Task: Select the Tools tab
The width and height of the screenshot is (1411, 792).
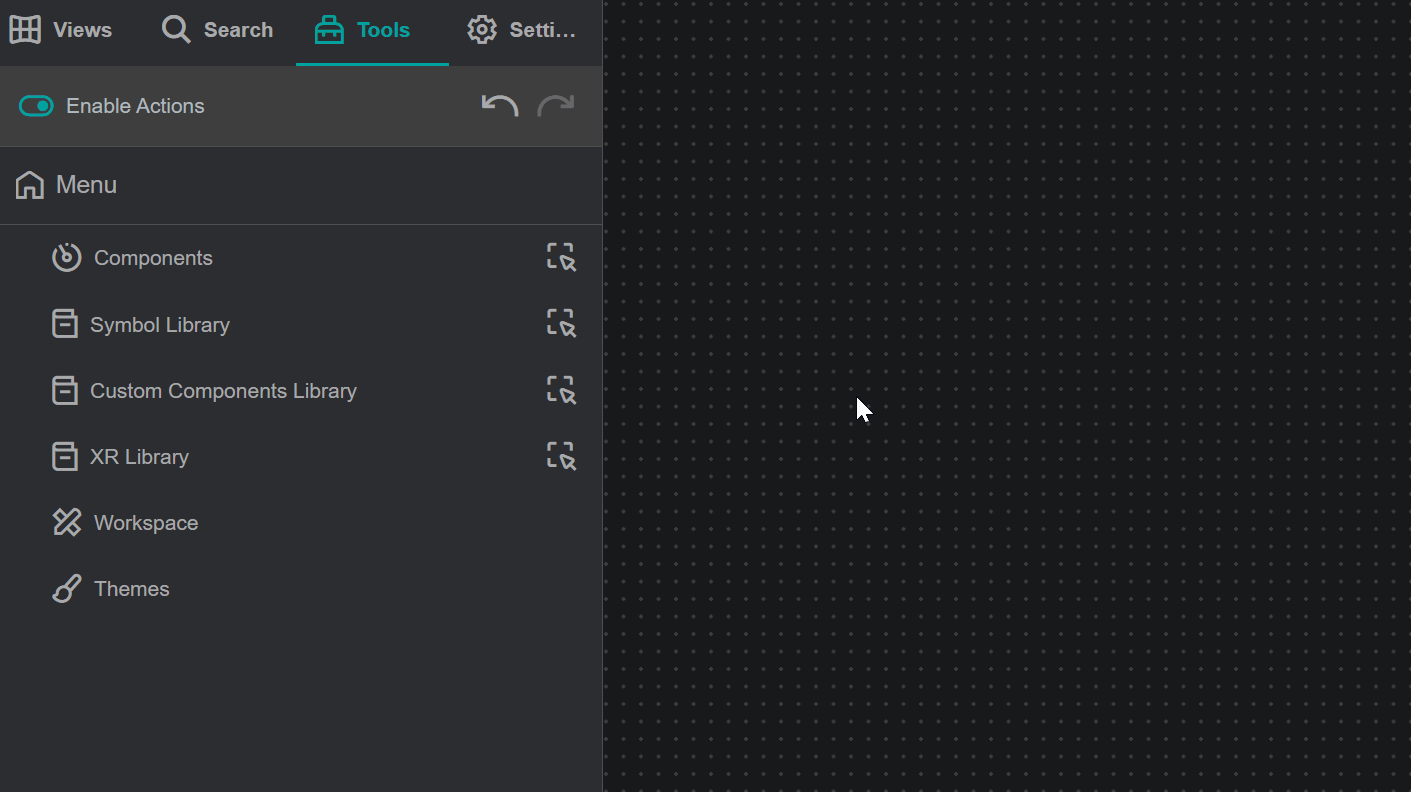Action: pos(372,30)
